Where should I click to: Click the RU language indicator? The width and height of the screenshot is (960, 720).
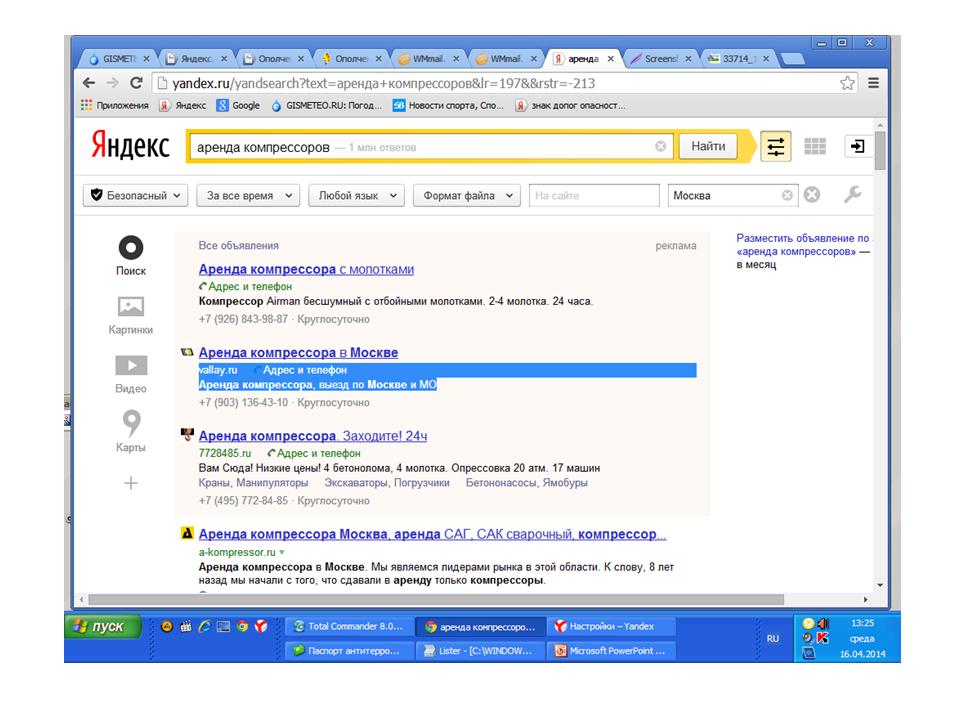tap(773, 639)
